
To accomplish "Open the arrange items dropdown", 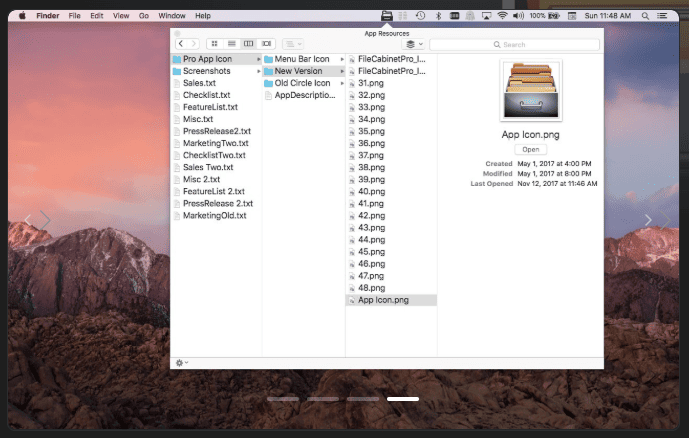I will 293,44.
